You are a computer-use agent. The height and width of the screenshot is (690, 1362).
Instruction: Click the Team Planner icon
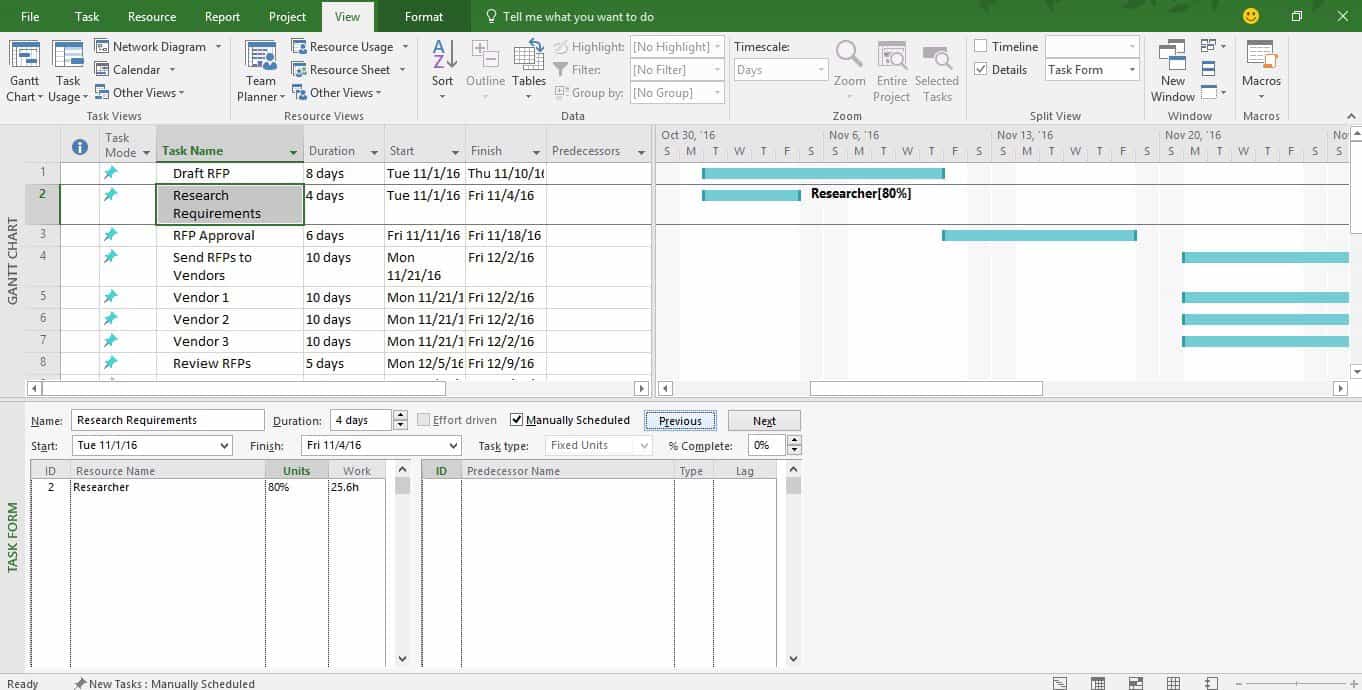click(261, 56)
